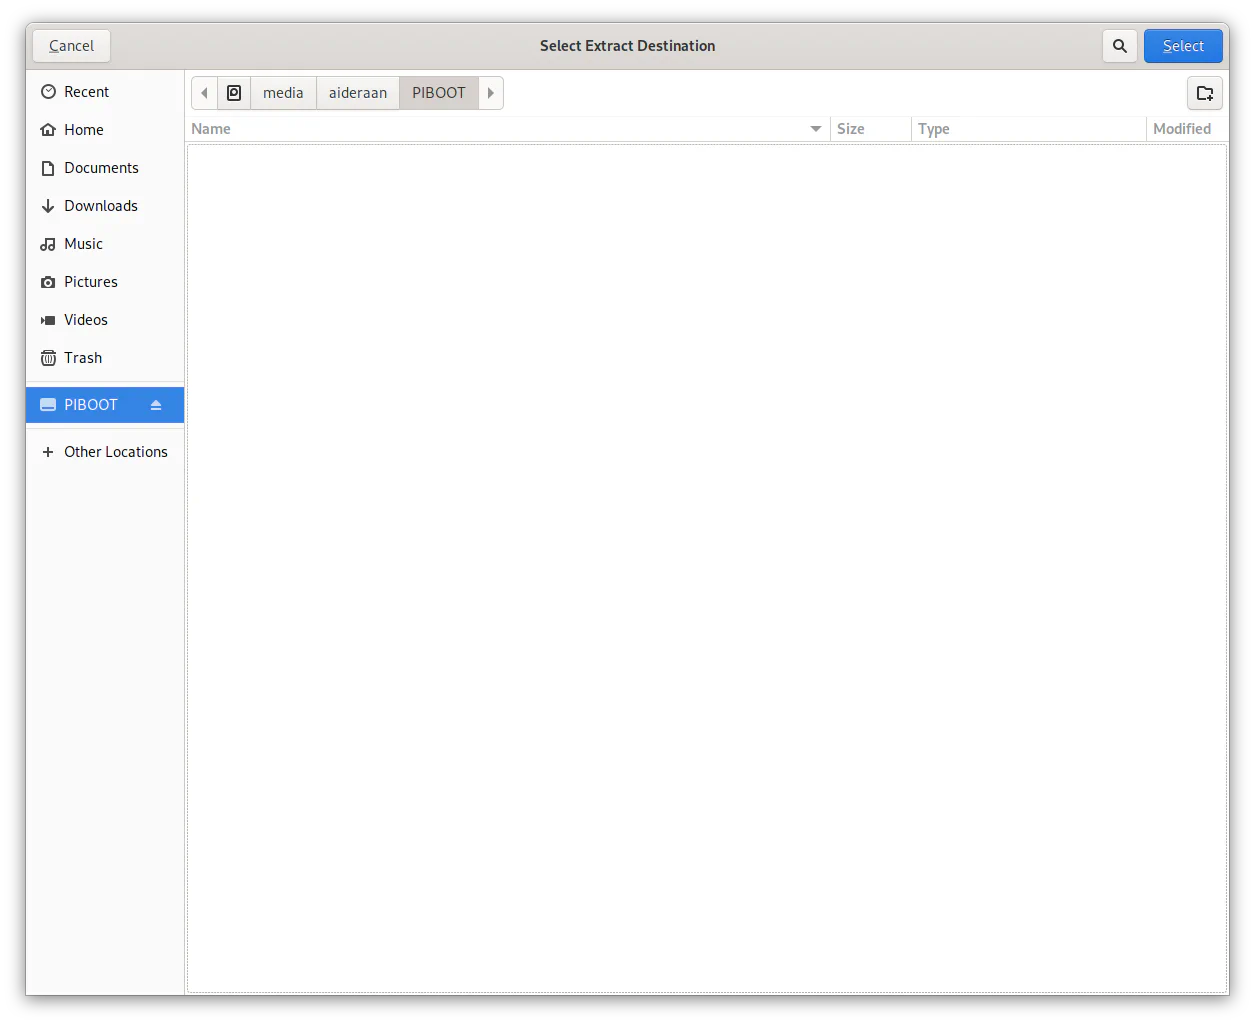Sort files by the Name column
1255x1024 pixels.
click(x=508, y=129)
